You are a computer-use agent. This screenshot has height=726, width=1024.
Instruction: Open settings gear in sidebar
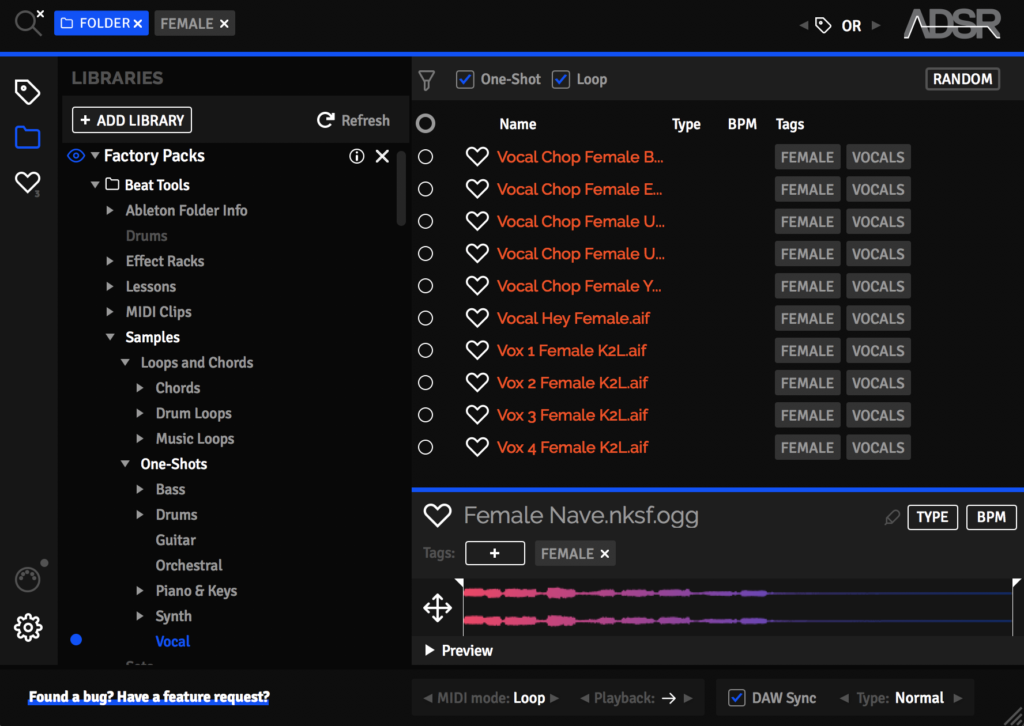click(28, 627)
